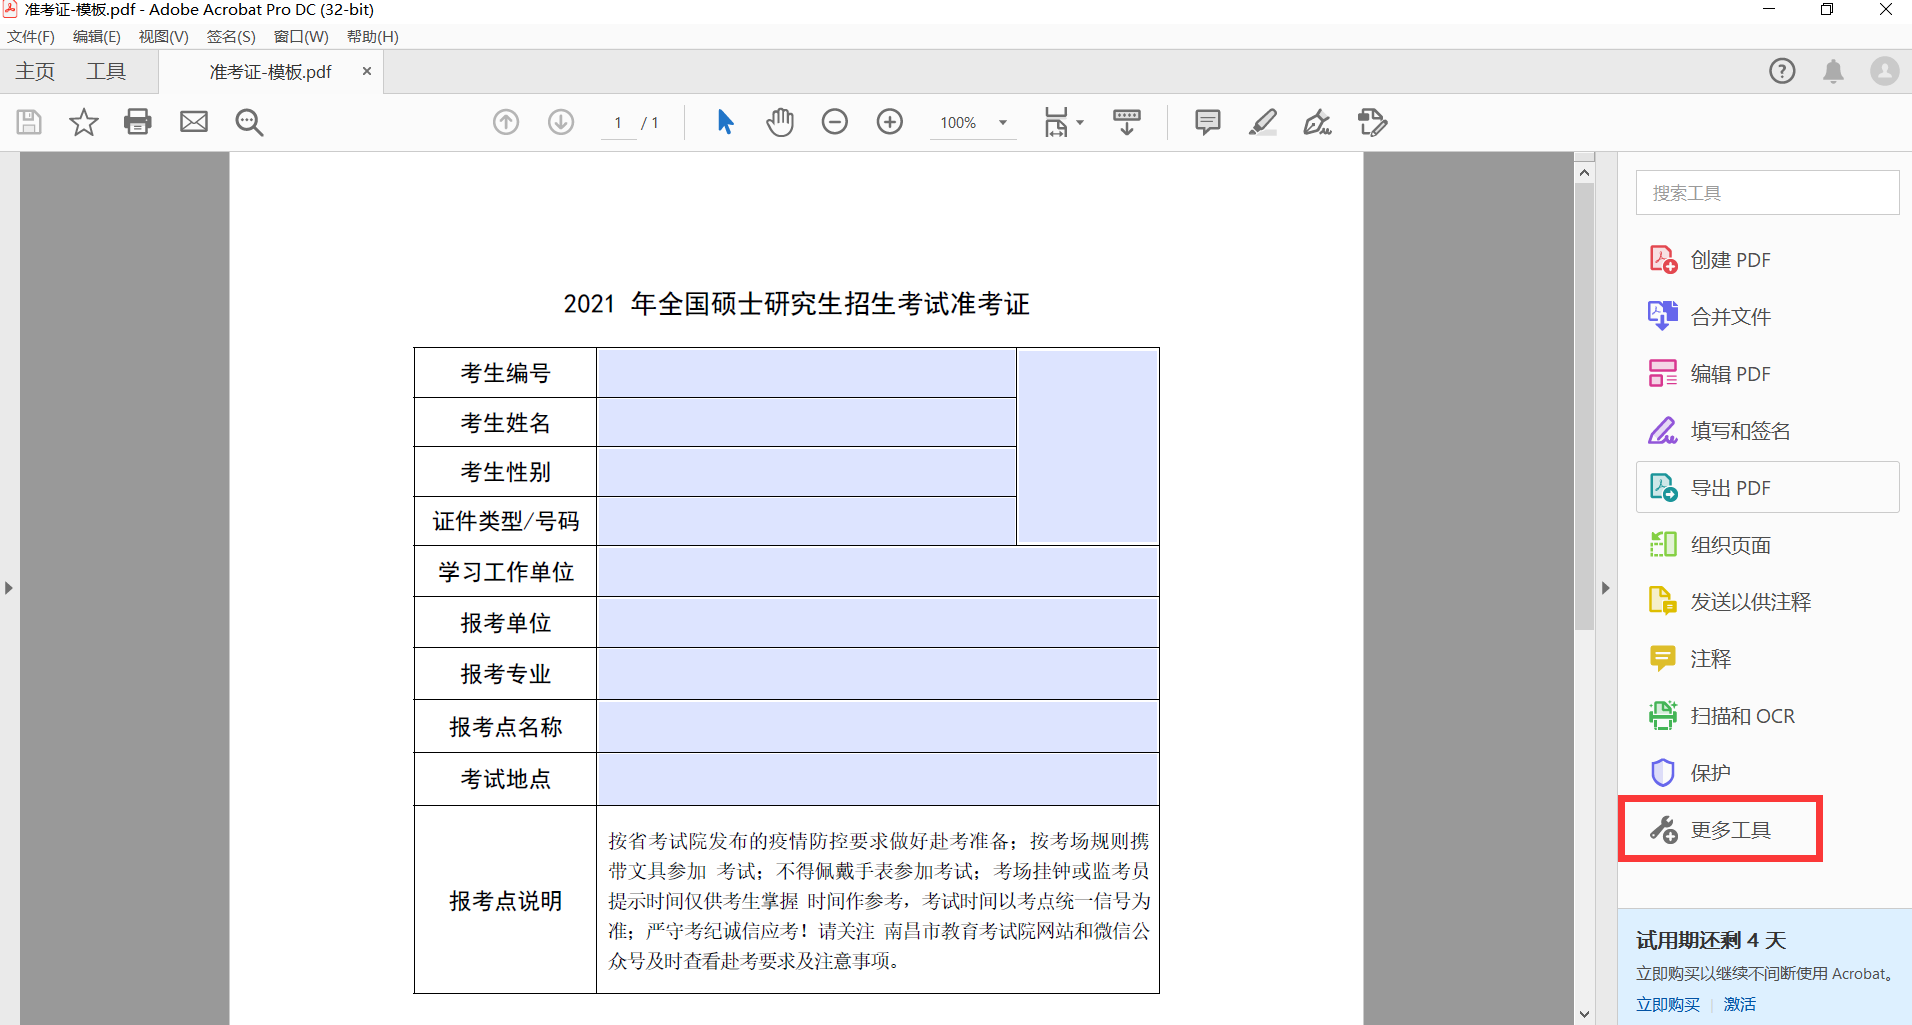
Task: Go to the next page with the down arrow
Action: pos(561,122)
